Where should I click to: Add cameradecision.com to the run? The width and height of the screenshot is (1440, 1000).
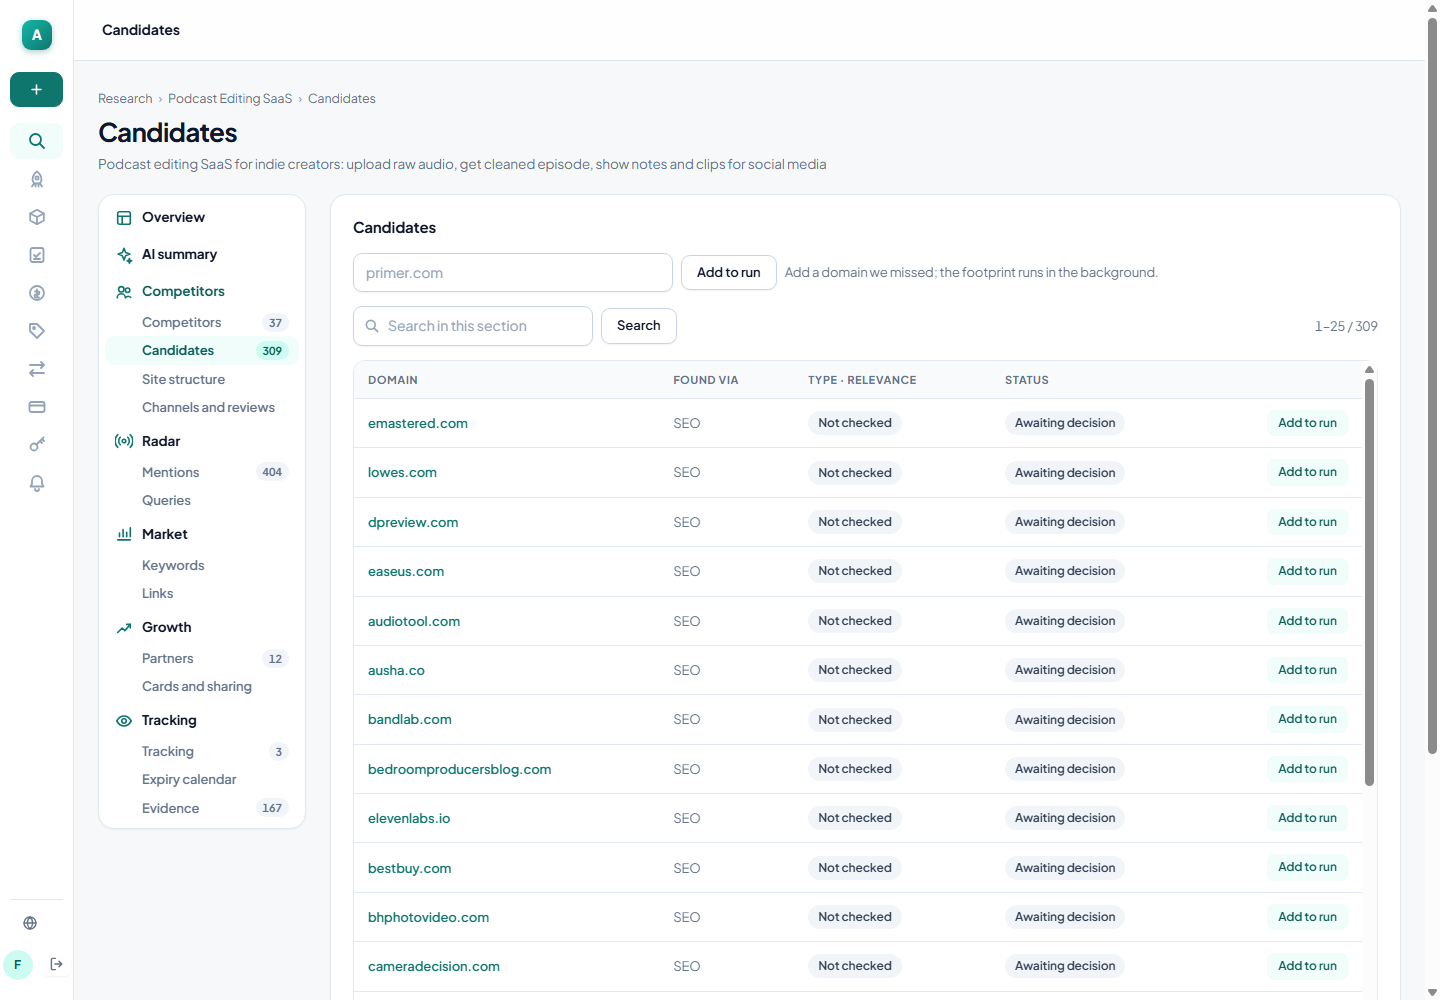pyautogui.click(x=1307, y=966)
